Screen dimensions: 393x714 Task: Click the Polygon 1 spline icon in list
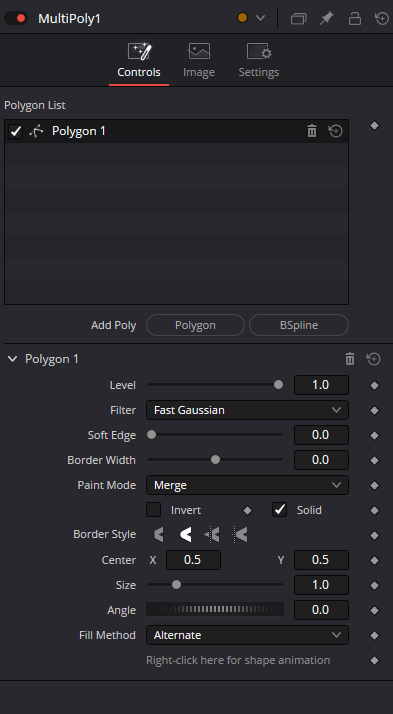pyautogui.click(x=36, y=132)
